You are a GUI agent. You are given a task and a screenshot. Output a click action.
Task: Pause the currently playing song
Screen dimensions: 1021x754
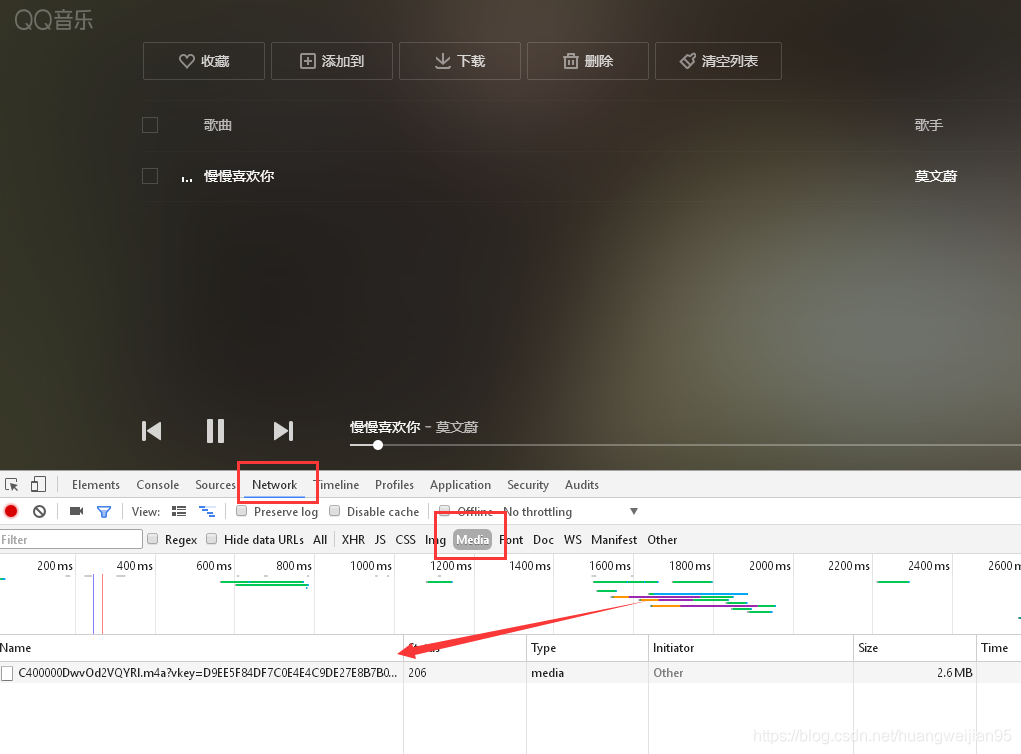(216, 431)
